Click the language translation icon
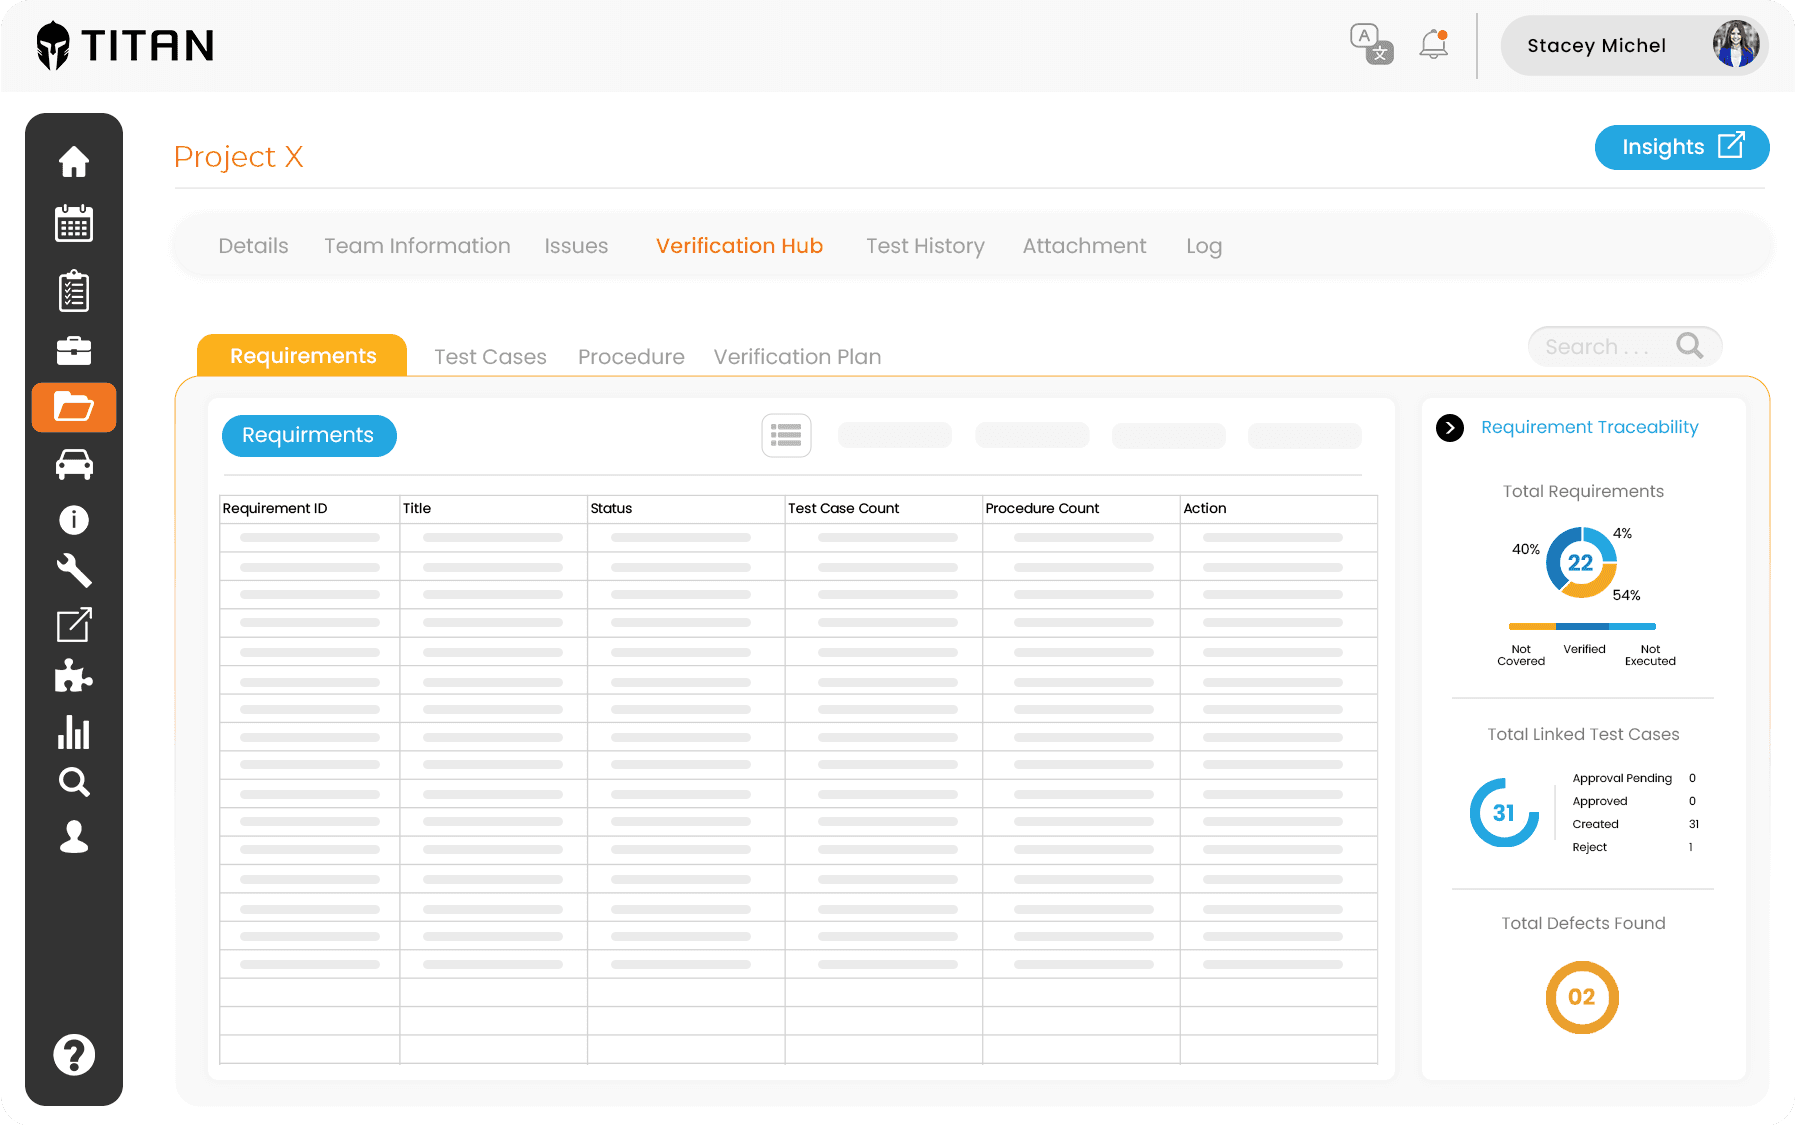Viewport: 1796px width, 1125px height. click(x=1370, y=44)
